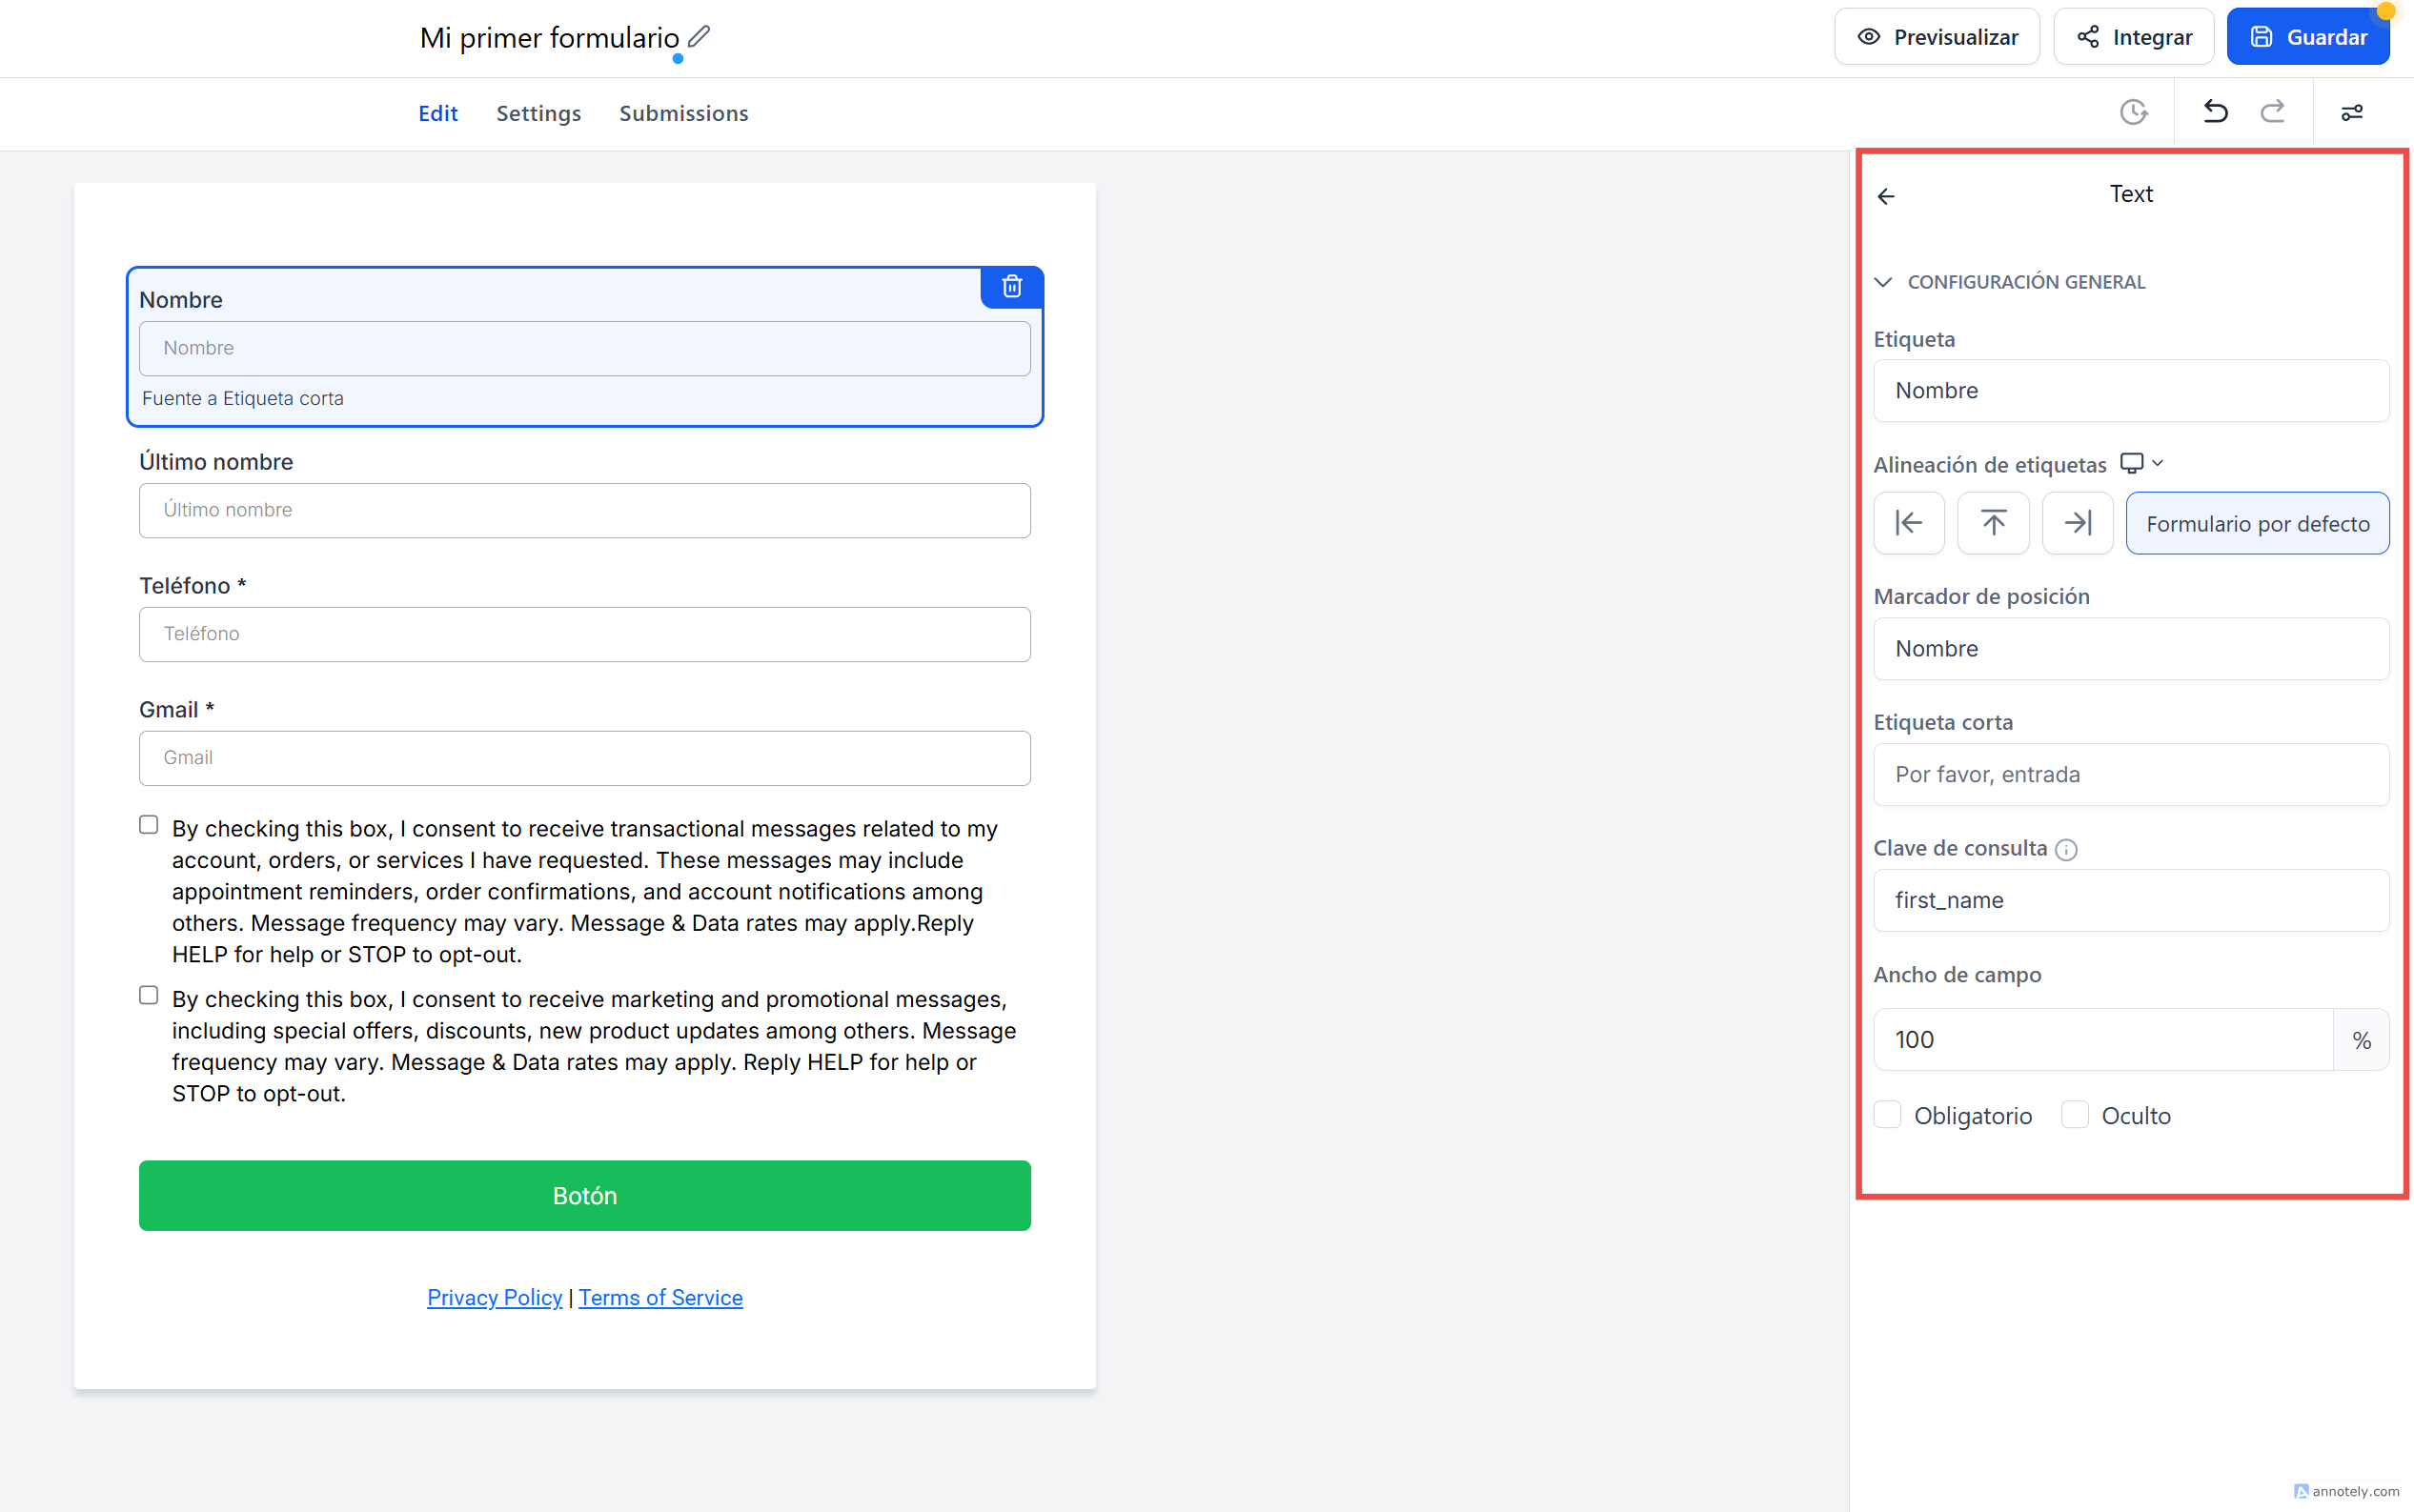Switch to the Settings tab

tap(538, 114)
